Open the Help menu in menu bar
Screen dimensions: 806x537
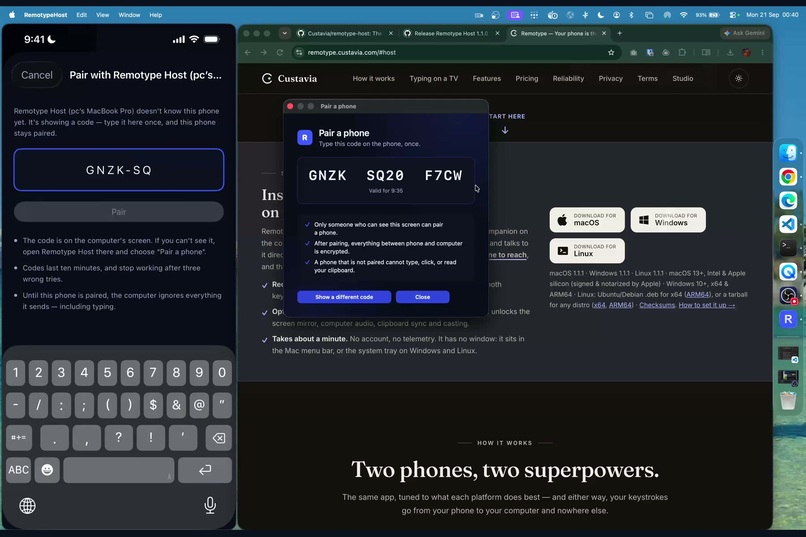(156, 15)
